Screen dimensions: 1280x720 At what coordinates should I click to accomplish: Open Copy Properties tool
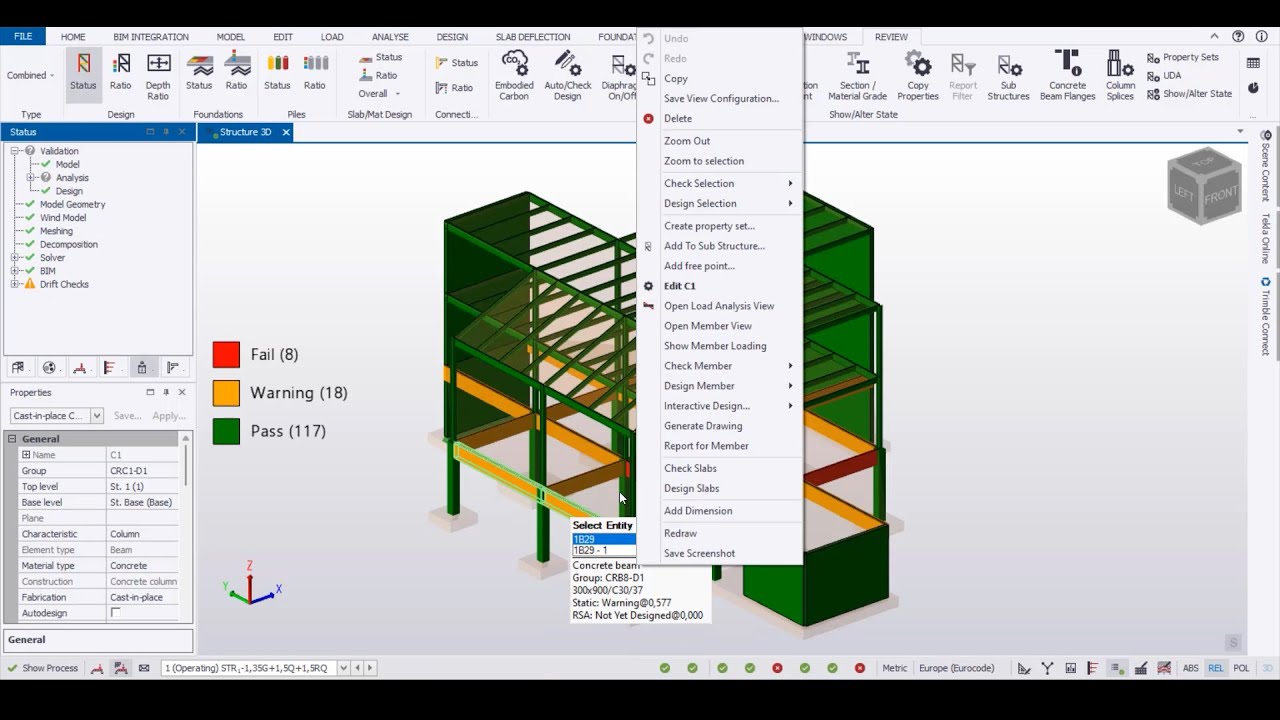[917, 75]
